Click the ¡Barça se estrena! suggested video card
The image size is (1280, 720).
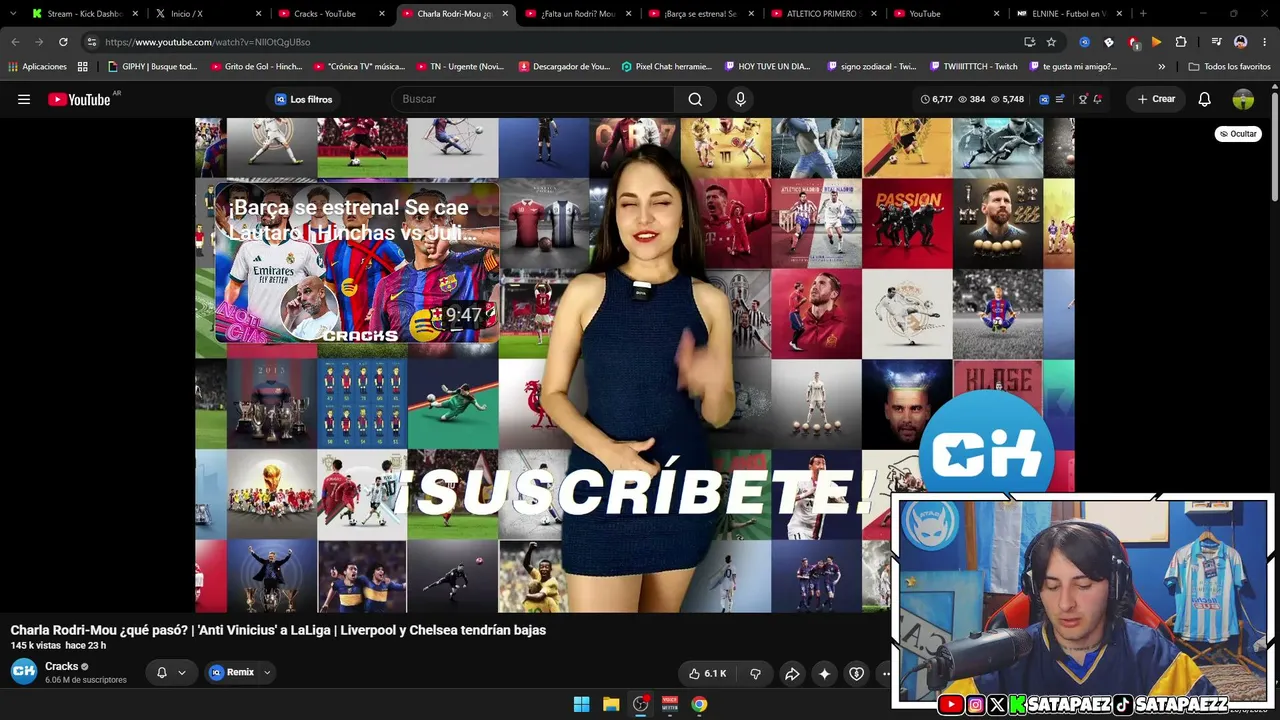coord(356,263)
